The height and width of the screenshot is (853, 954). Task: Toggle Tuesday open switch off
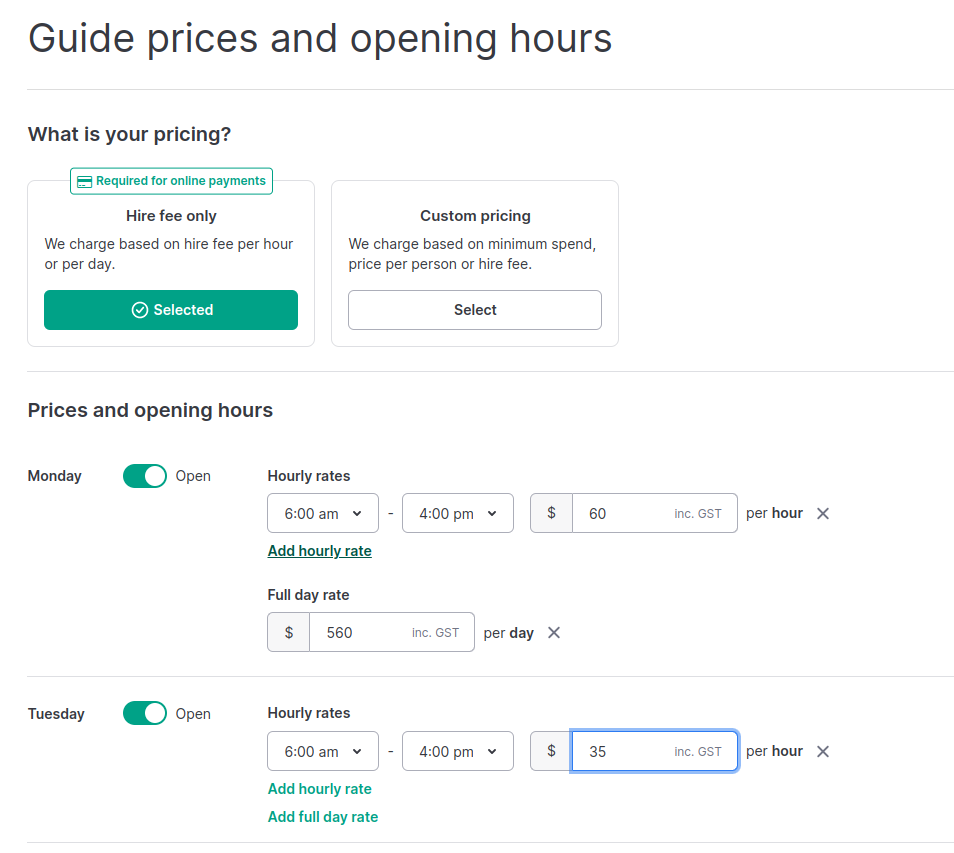pos(145,713)
